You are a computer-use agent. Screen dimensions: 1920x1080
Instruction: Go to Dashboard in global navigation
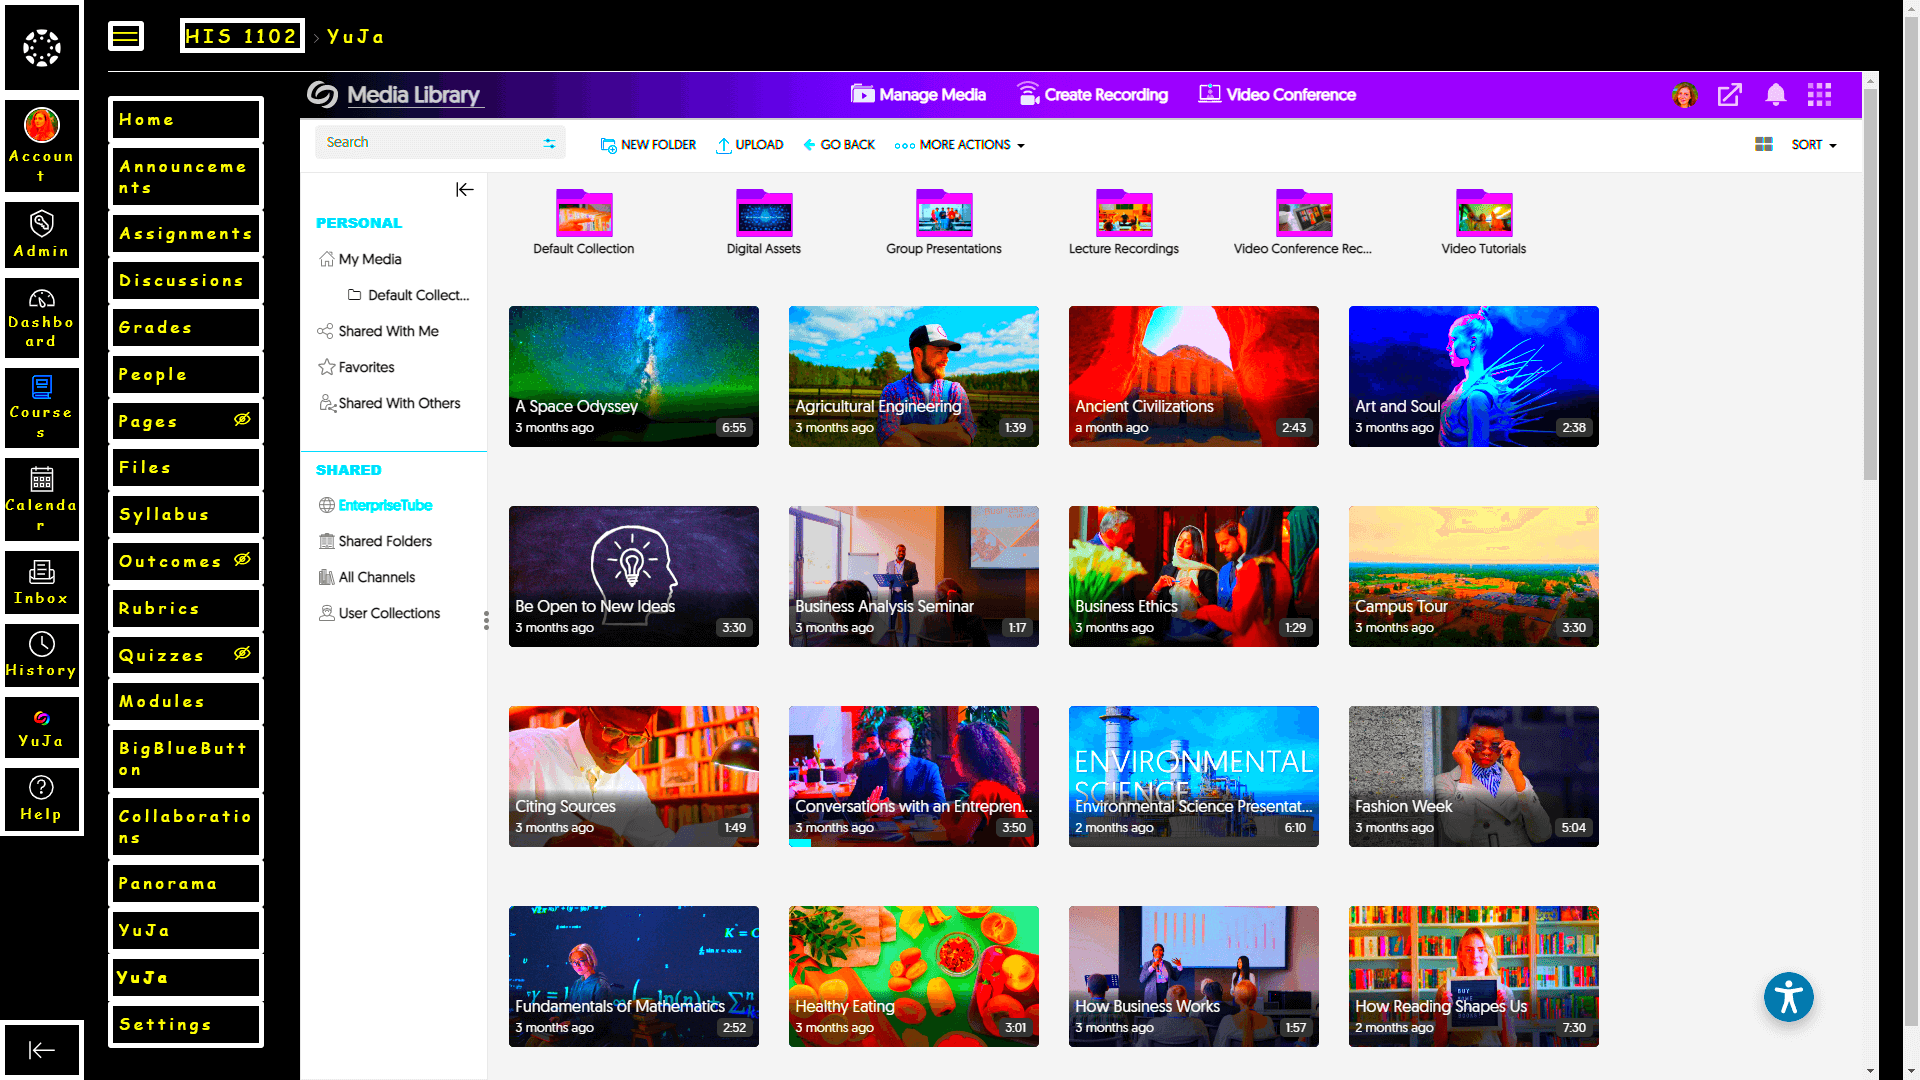click(42, 318)
